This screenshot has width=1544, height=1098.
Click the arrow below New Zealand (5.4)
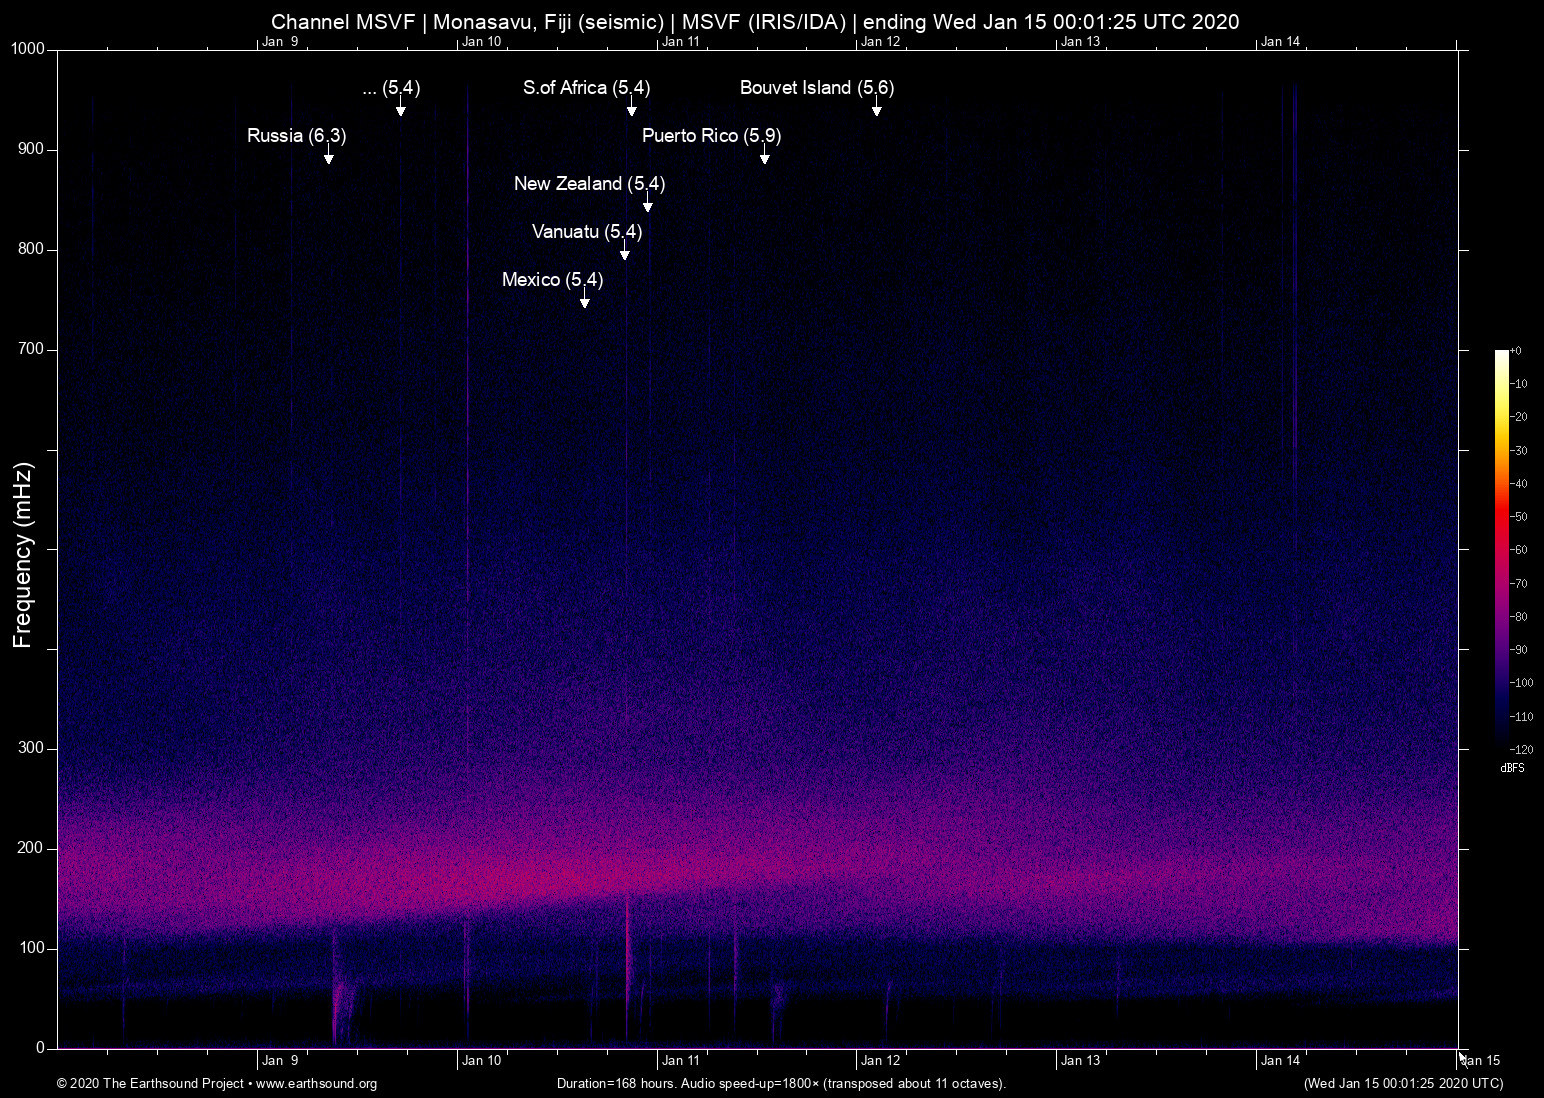(647, 204)
